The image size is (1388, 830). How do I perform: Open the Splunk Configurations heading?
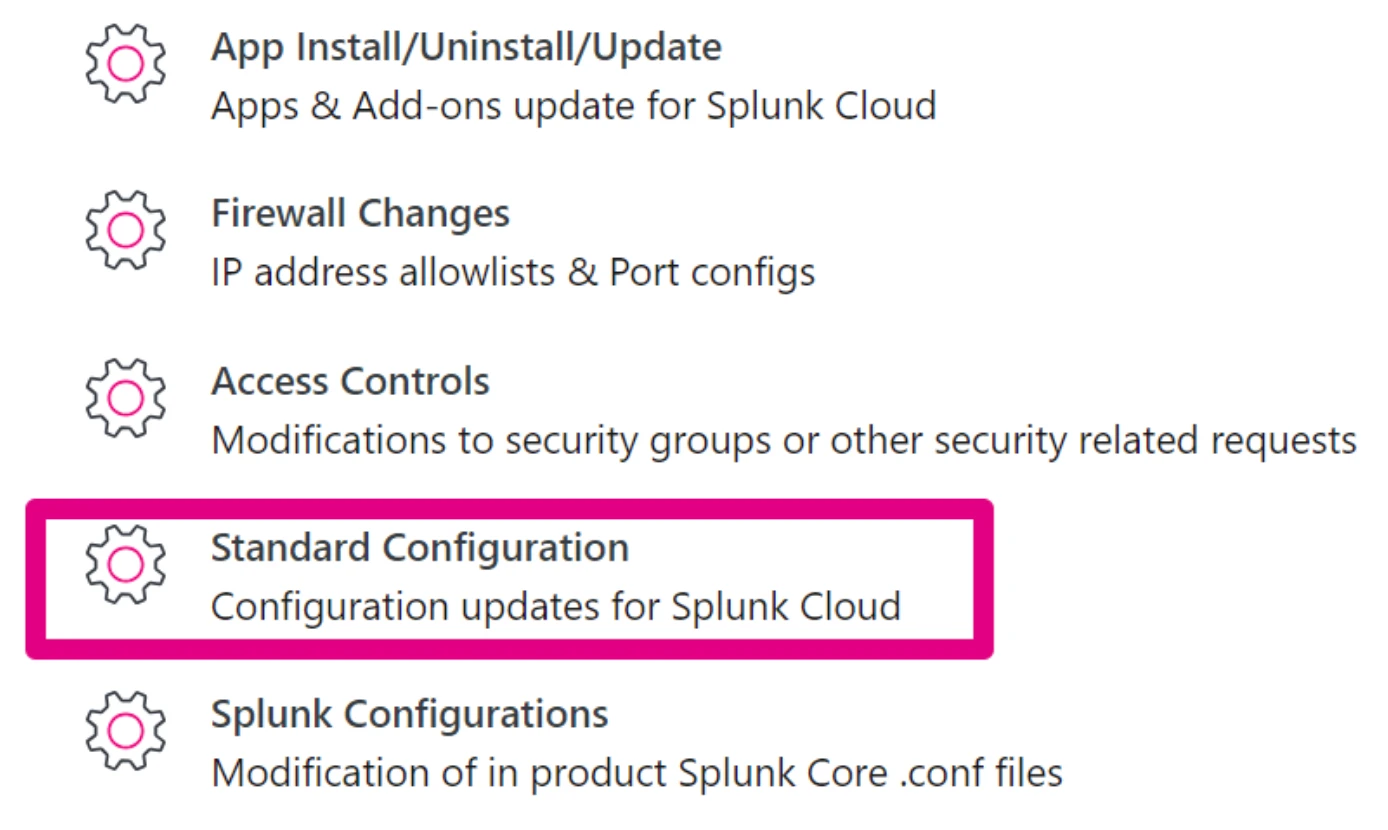409,714
